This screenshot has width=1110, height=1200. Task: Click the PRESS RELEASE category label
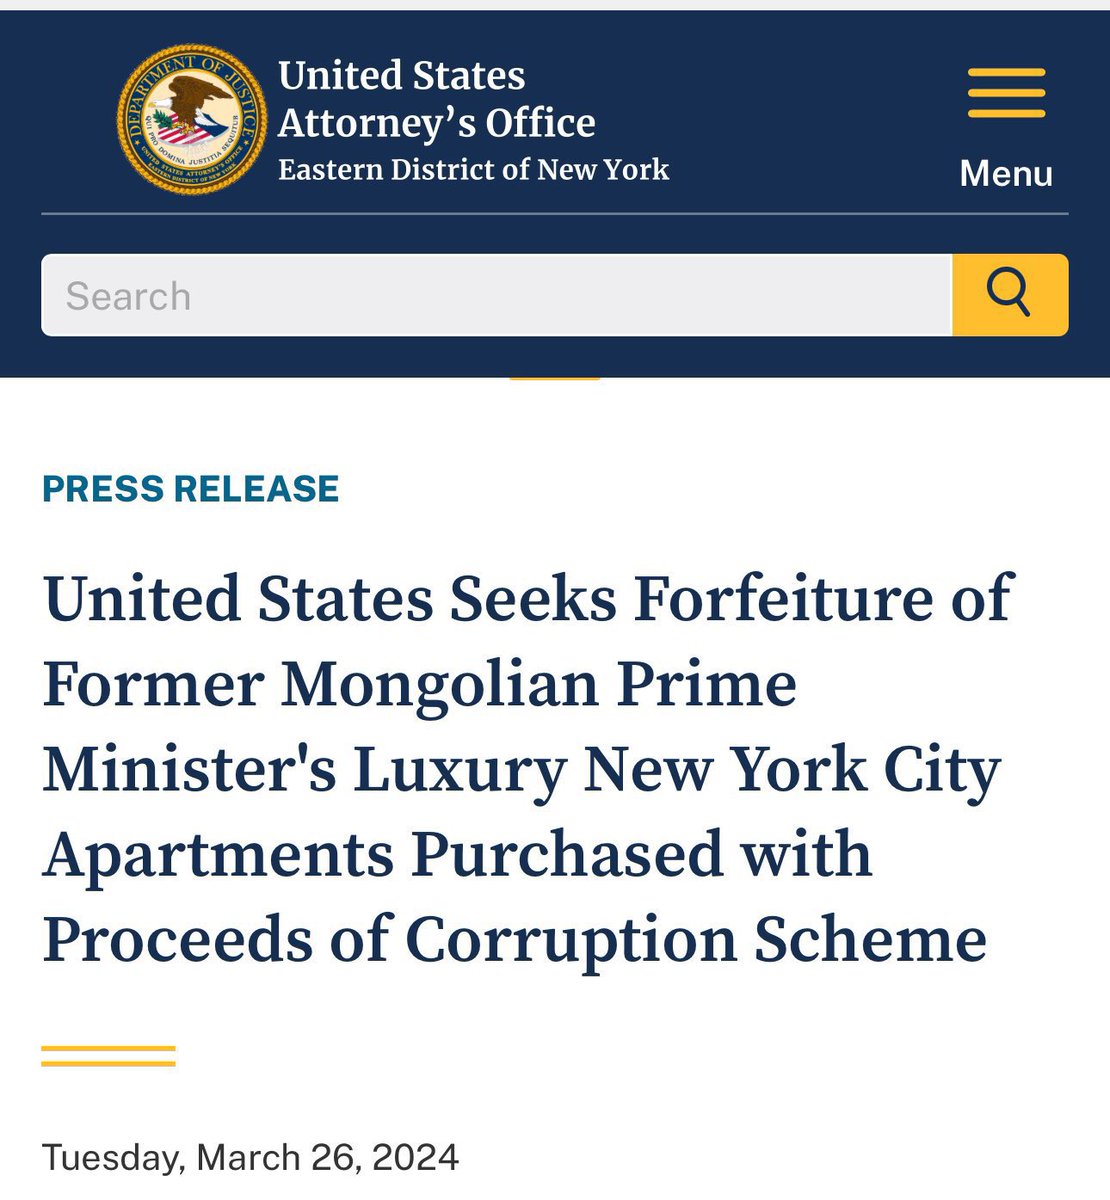pyautogui.click(x=191, y=489)
